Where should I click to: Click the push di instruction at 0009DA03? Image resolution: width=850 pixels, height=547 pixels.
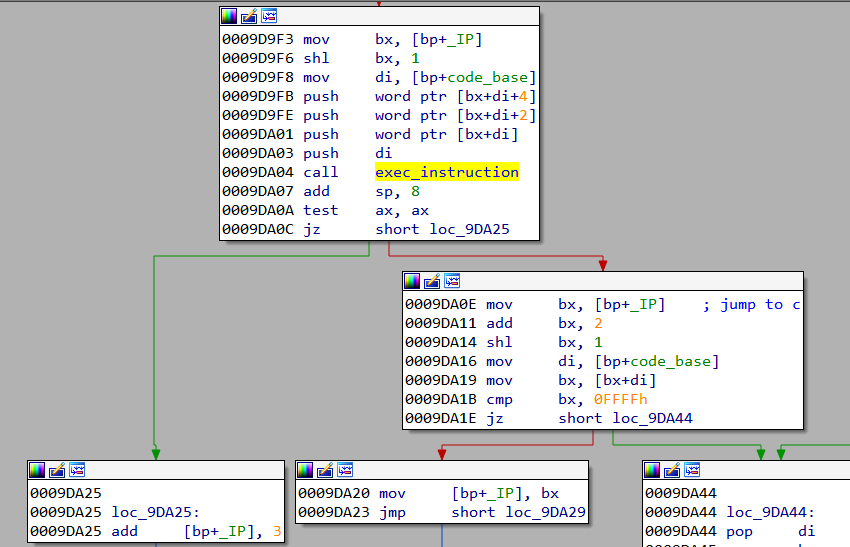pyautogui.click(x=347, y=153)
